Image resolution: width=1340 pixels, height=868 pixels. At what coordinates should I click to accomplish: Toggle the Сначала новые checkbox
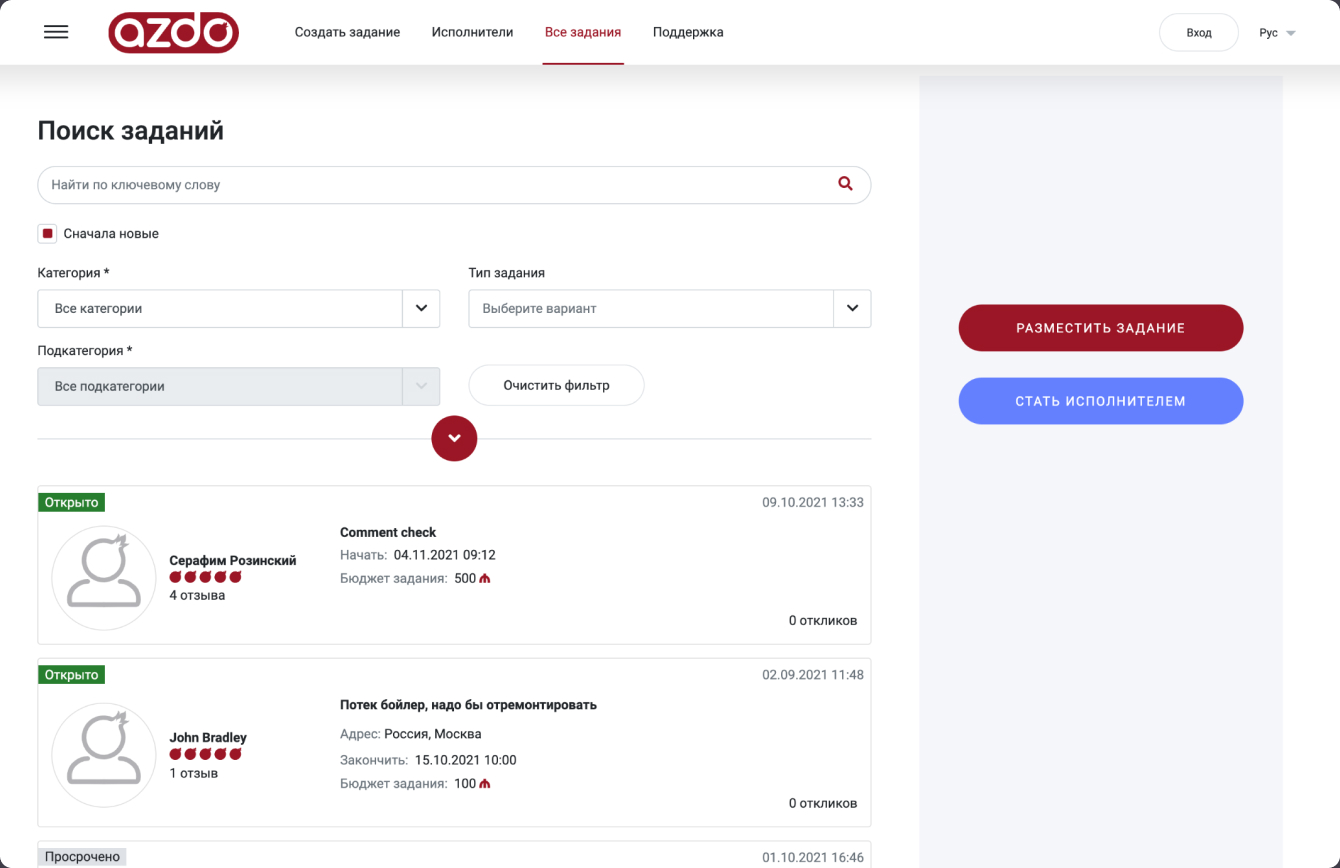[x=47, y=234]
